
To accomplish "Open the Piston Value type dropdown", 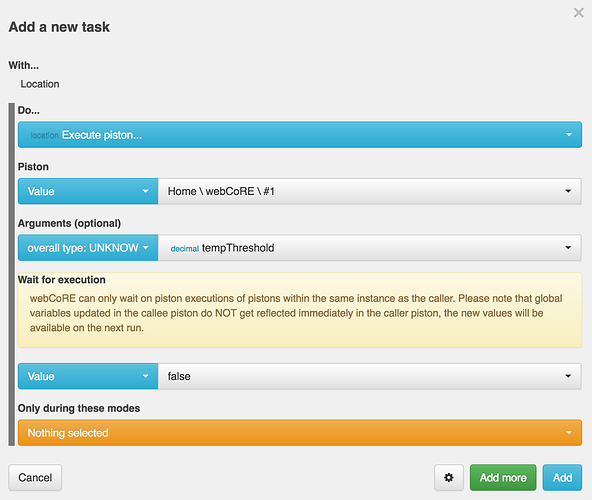I will [x=88, y=191].
